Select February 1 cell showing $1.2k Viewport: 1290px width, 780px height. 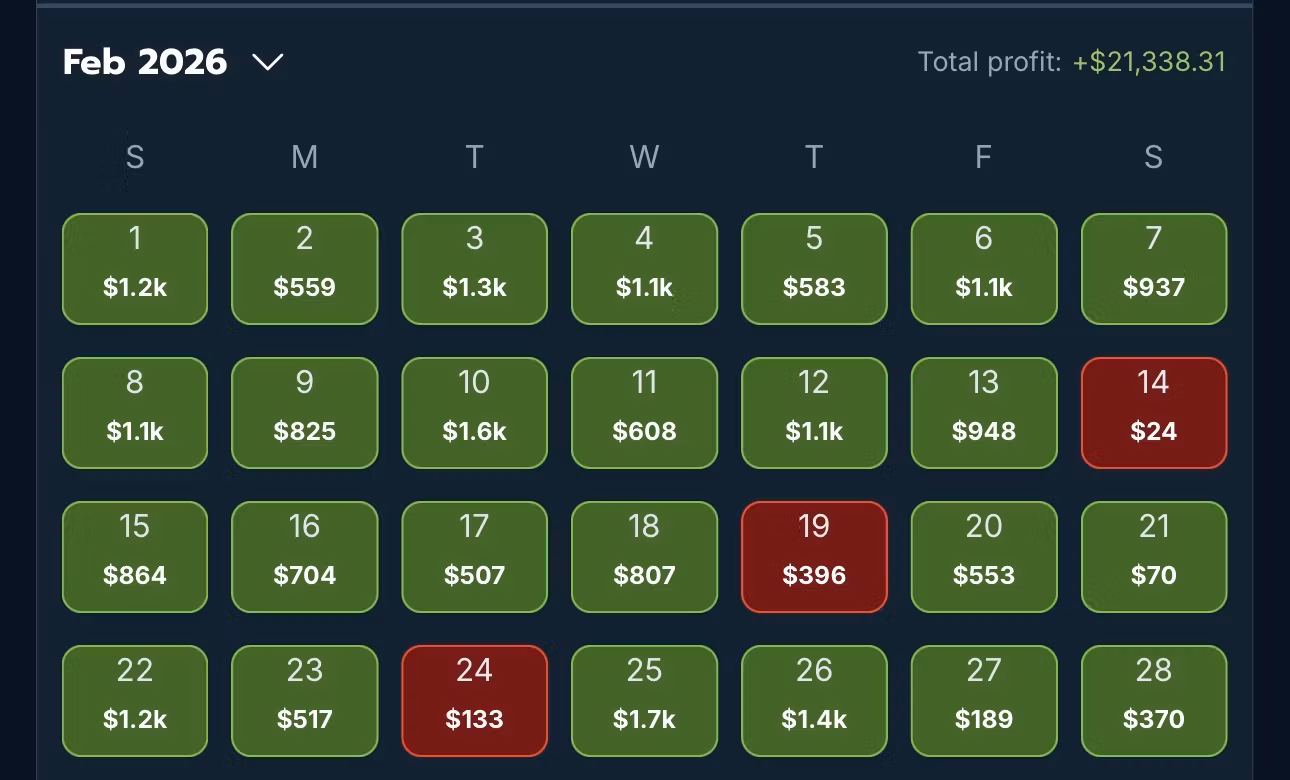(x=135, y=269)
